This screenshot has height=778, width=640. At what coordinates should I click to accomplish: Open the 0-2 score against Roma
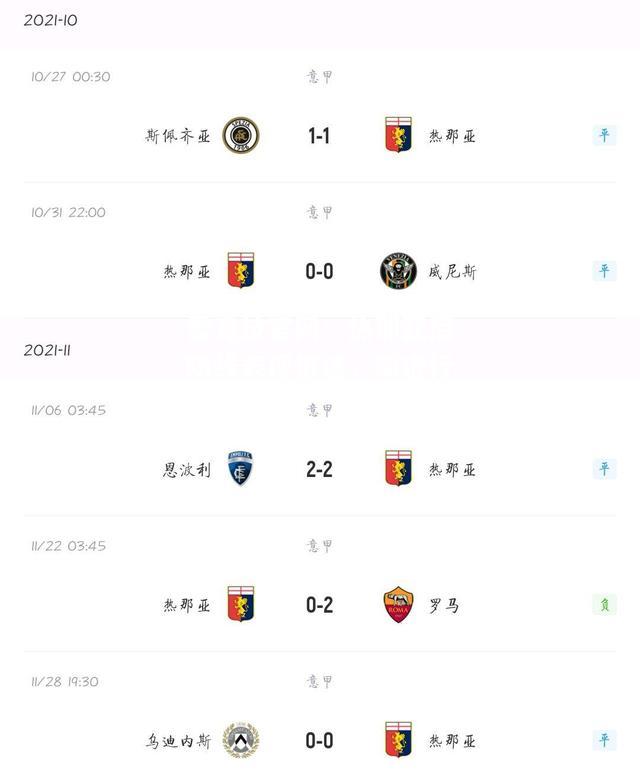[319, 605]
